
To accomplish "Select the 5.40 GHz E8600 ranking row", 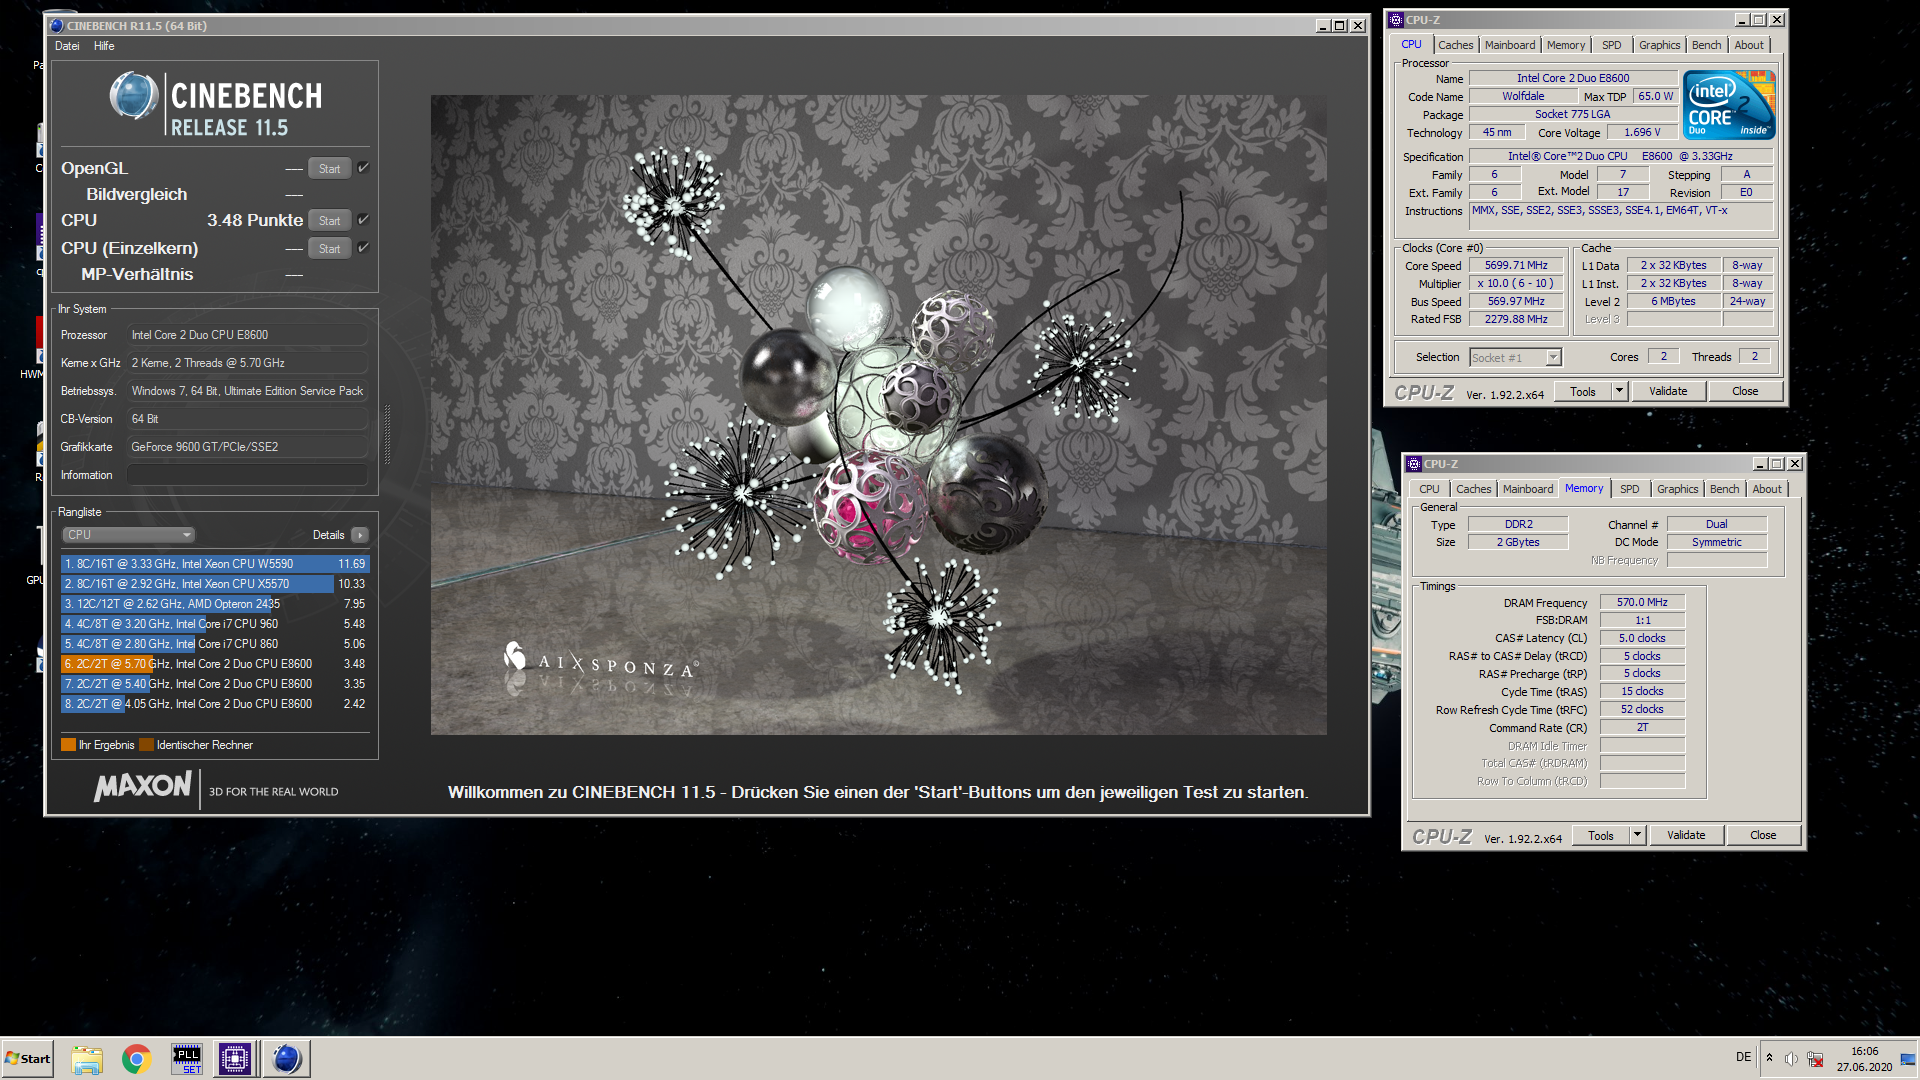I will click(215, 684).
